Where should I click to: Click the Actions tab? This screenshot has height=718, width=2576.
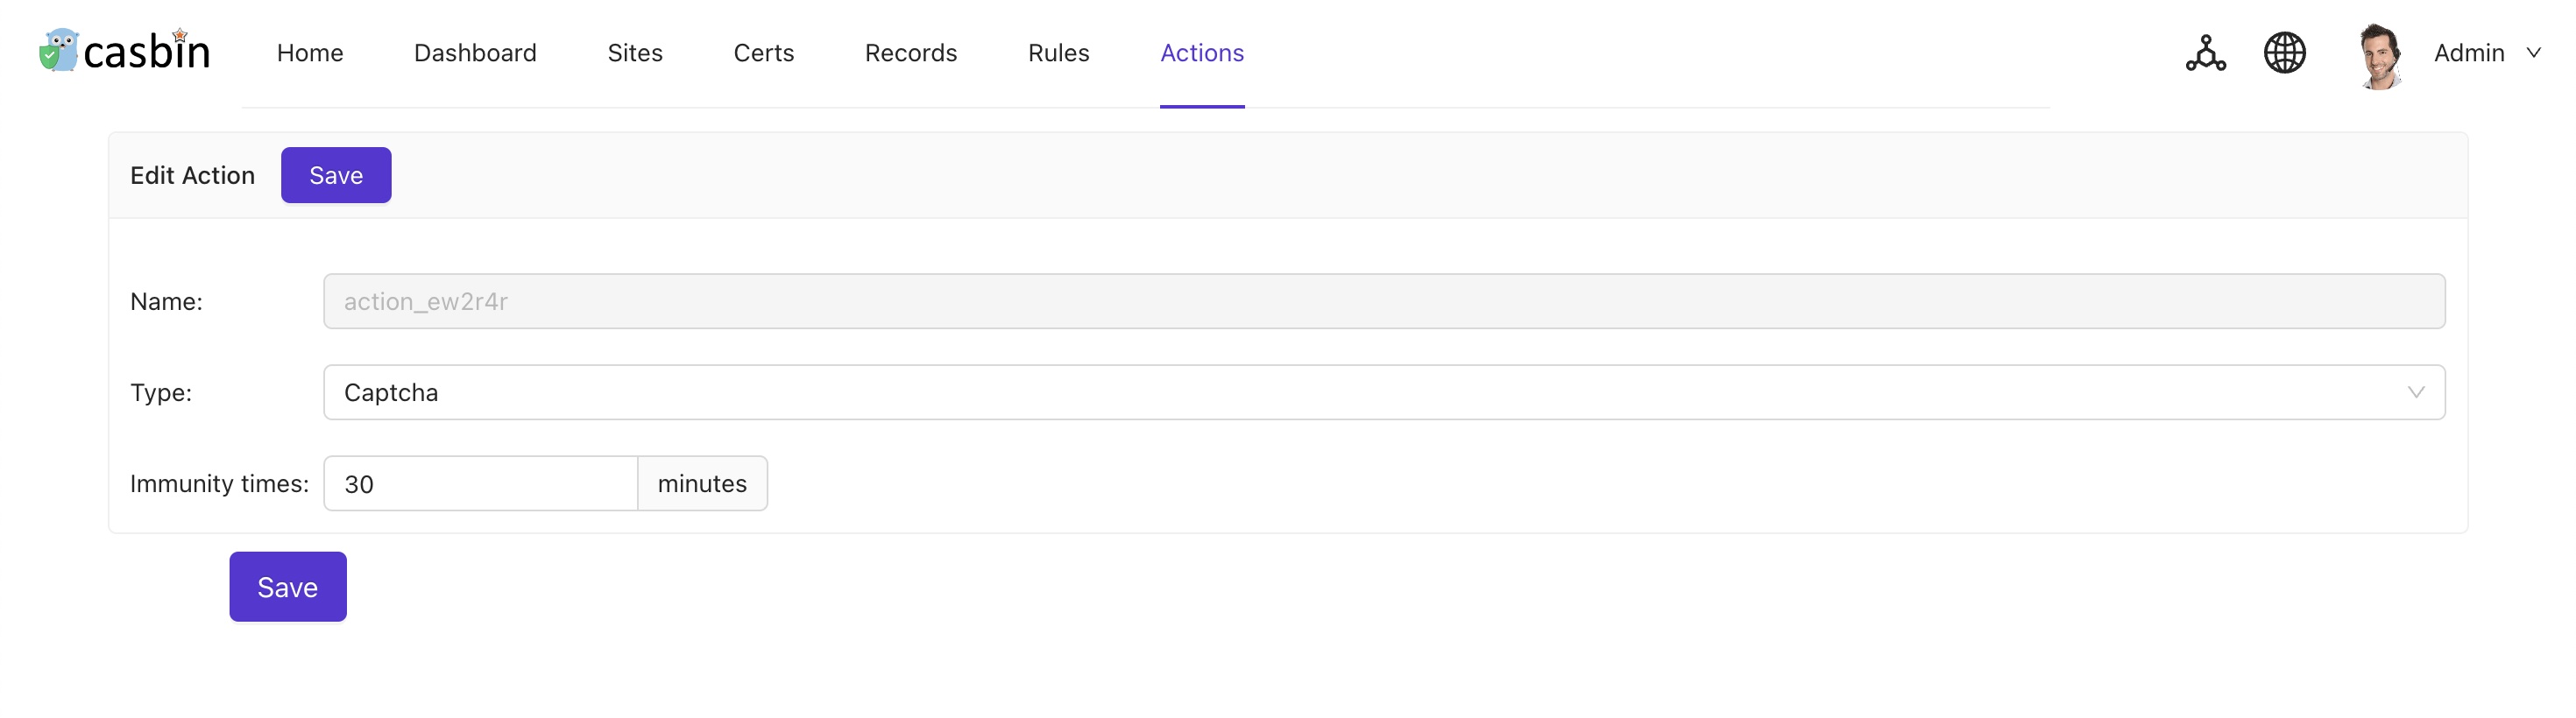coord(1201,53)
